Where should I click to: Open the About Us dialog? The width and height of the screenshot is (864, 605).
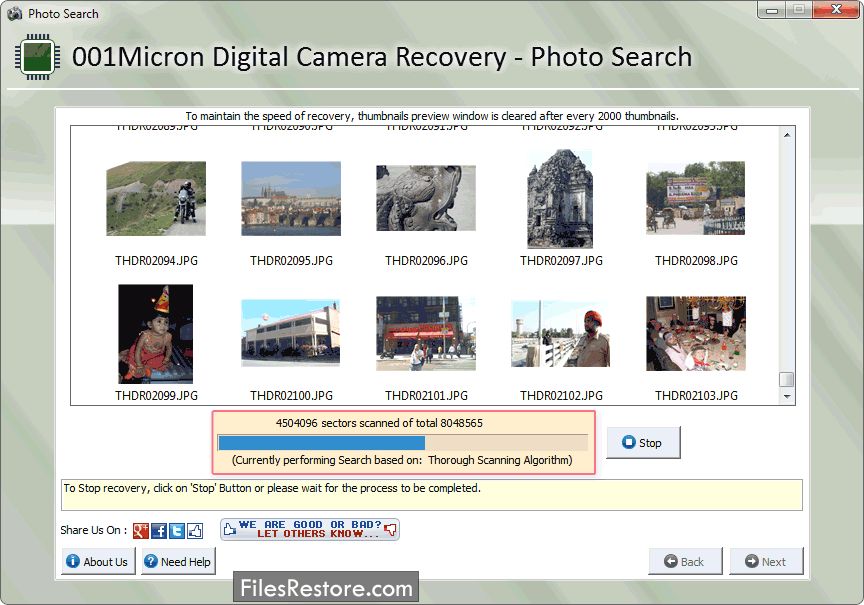point(98,561)
